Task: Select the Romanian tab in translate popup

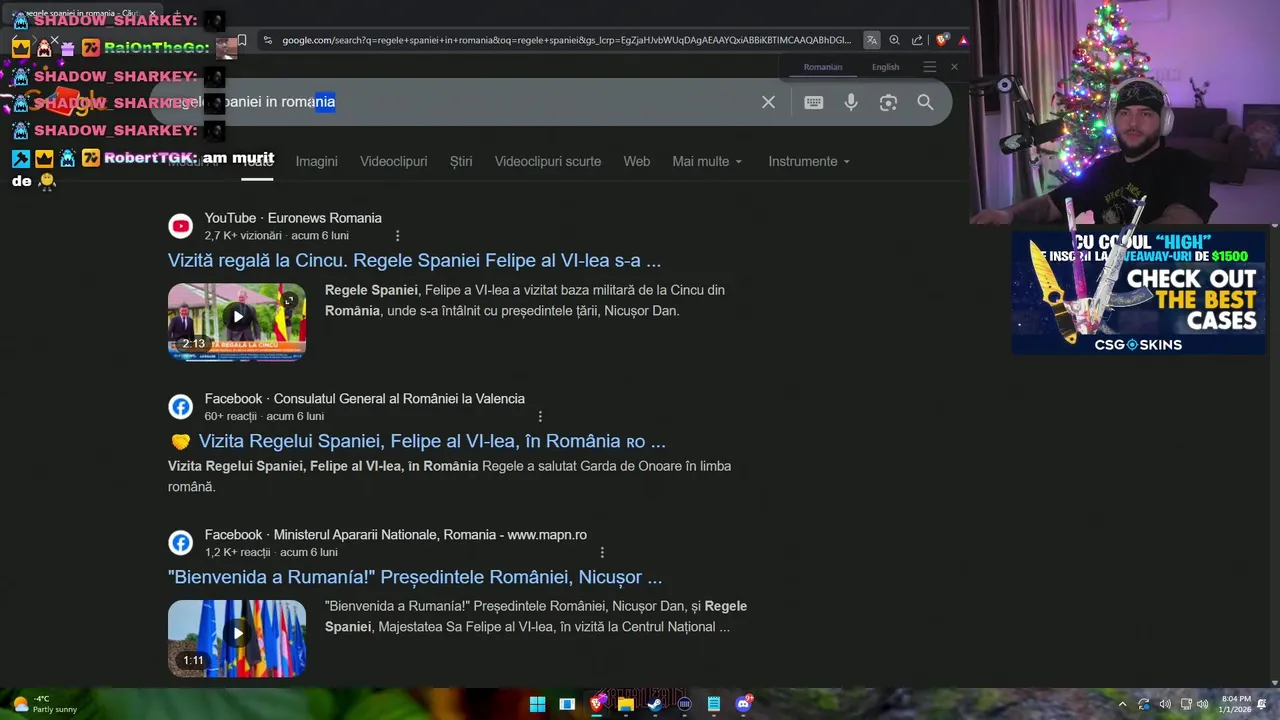Action: coord(823,67)
